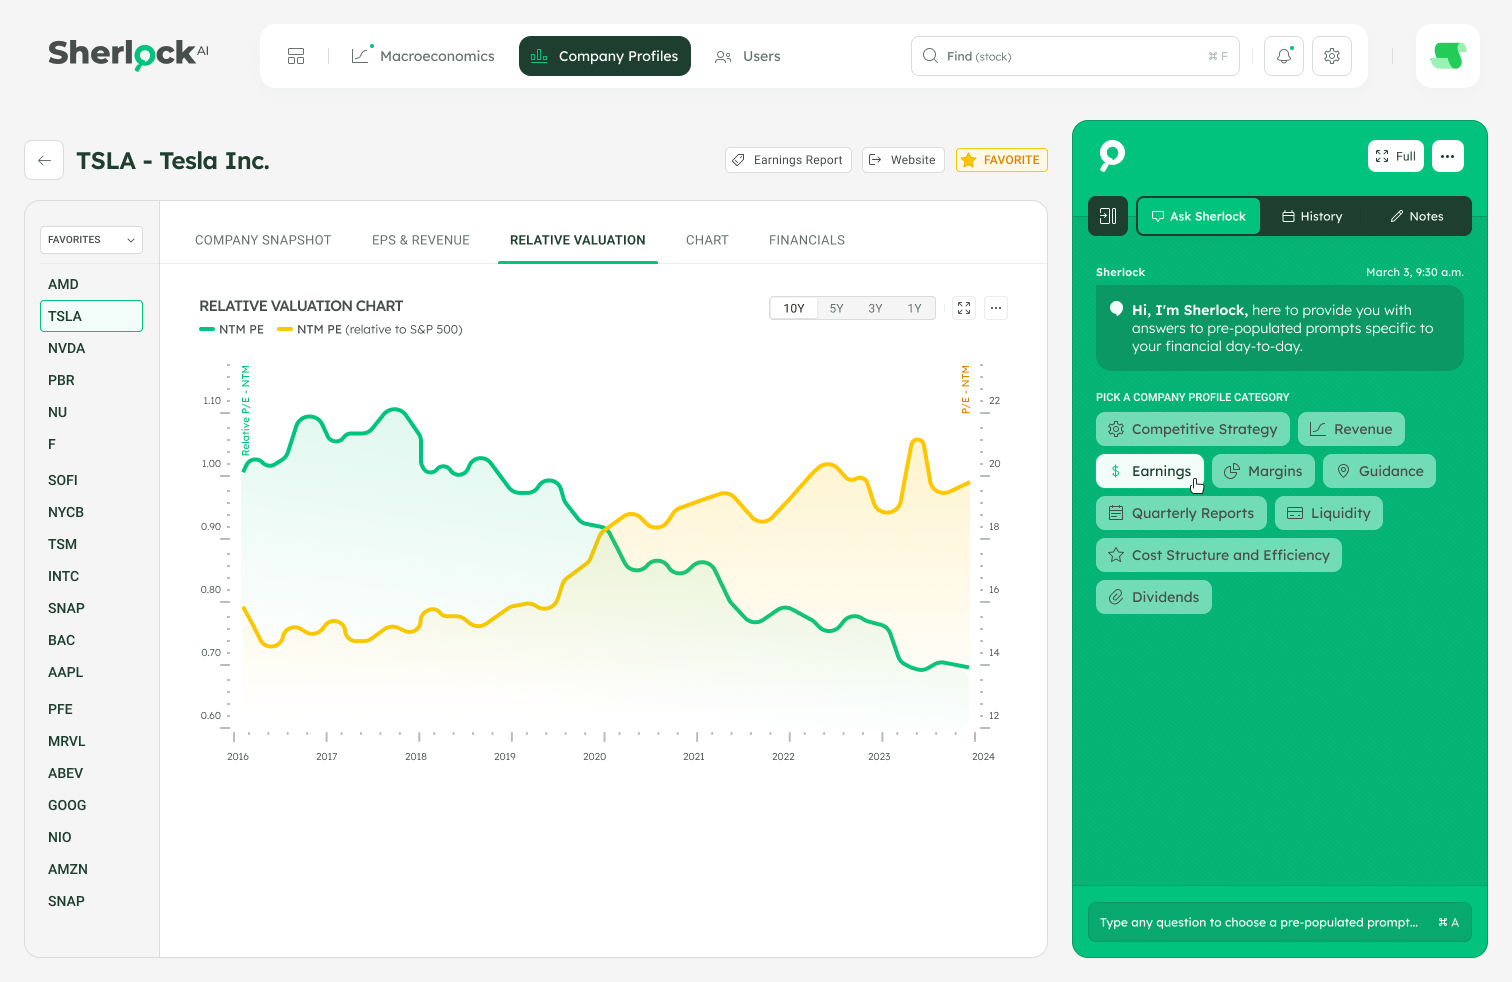Focus the Find (stock) search field
The image size is (1512, 982).
tap(1075, 56)
